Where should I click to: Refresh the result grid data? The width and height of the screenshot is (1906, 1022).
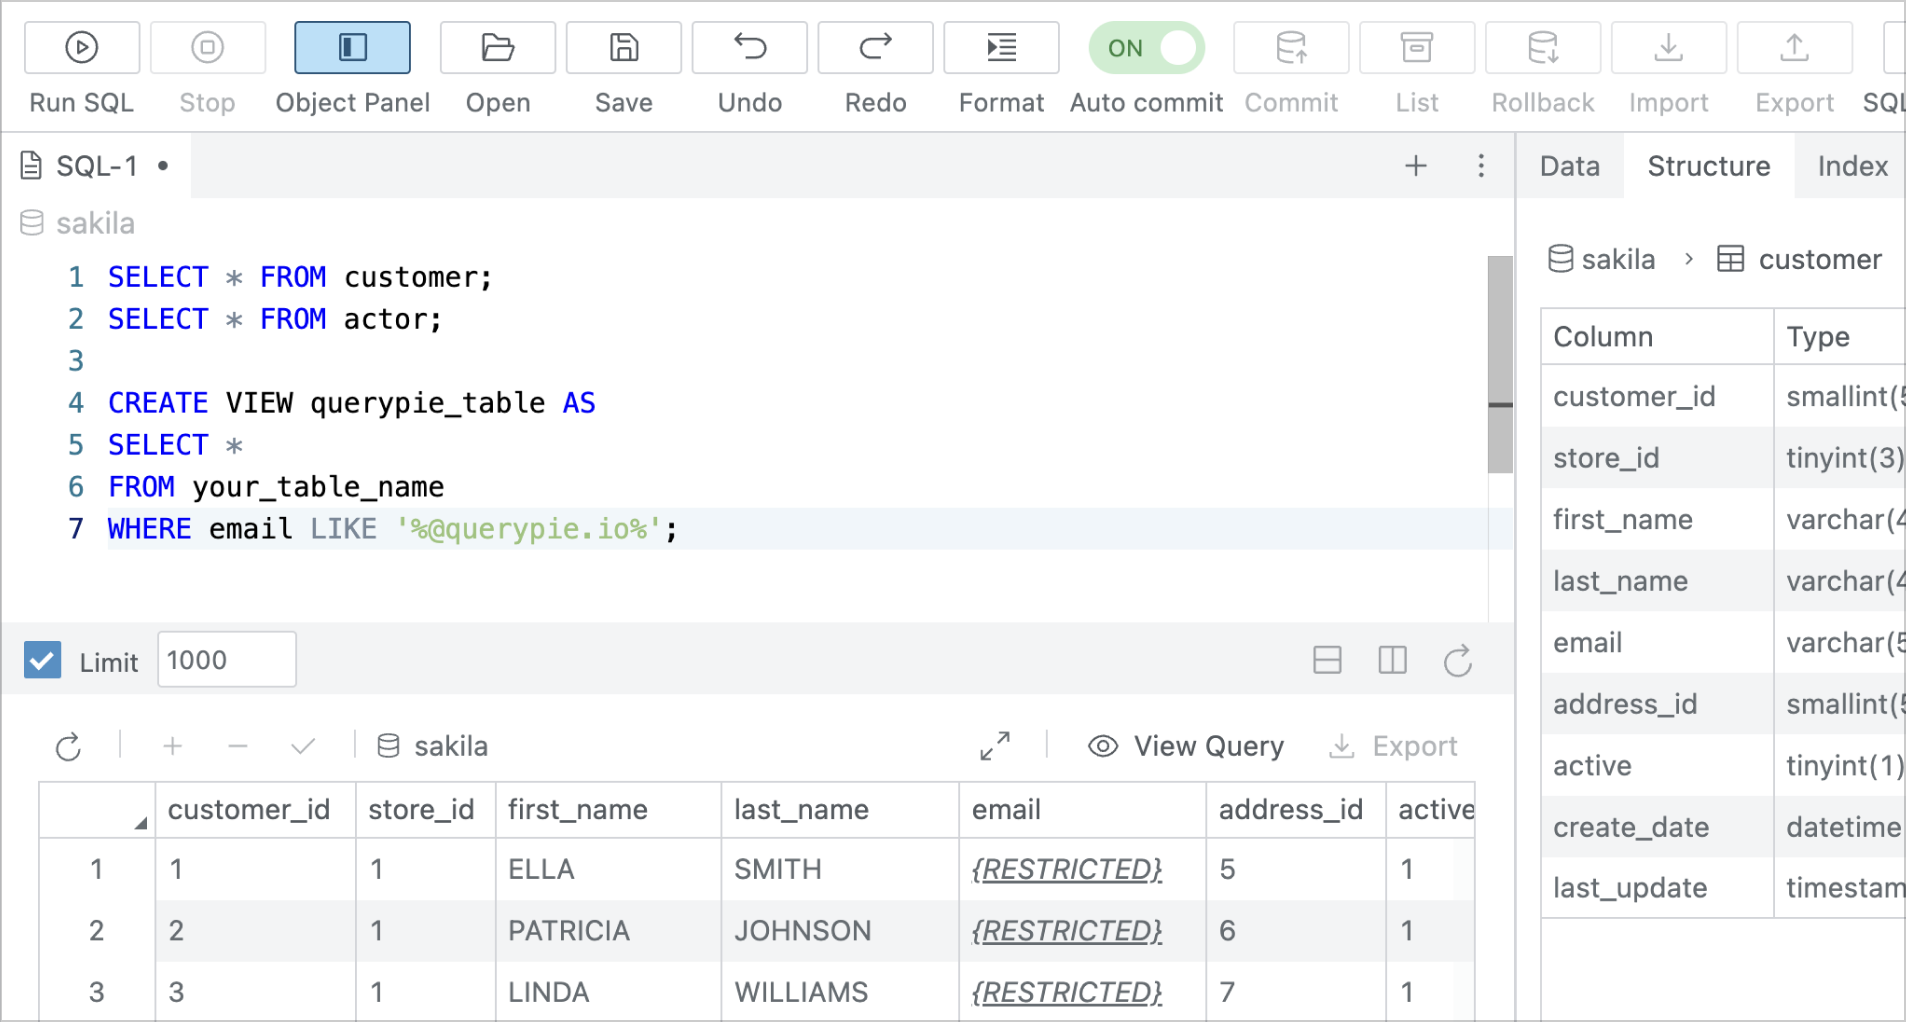(68, 746)
